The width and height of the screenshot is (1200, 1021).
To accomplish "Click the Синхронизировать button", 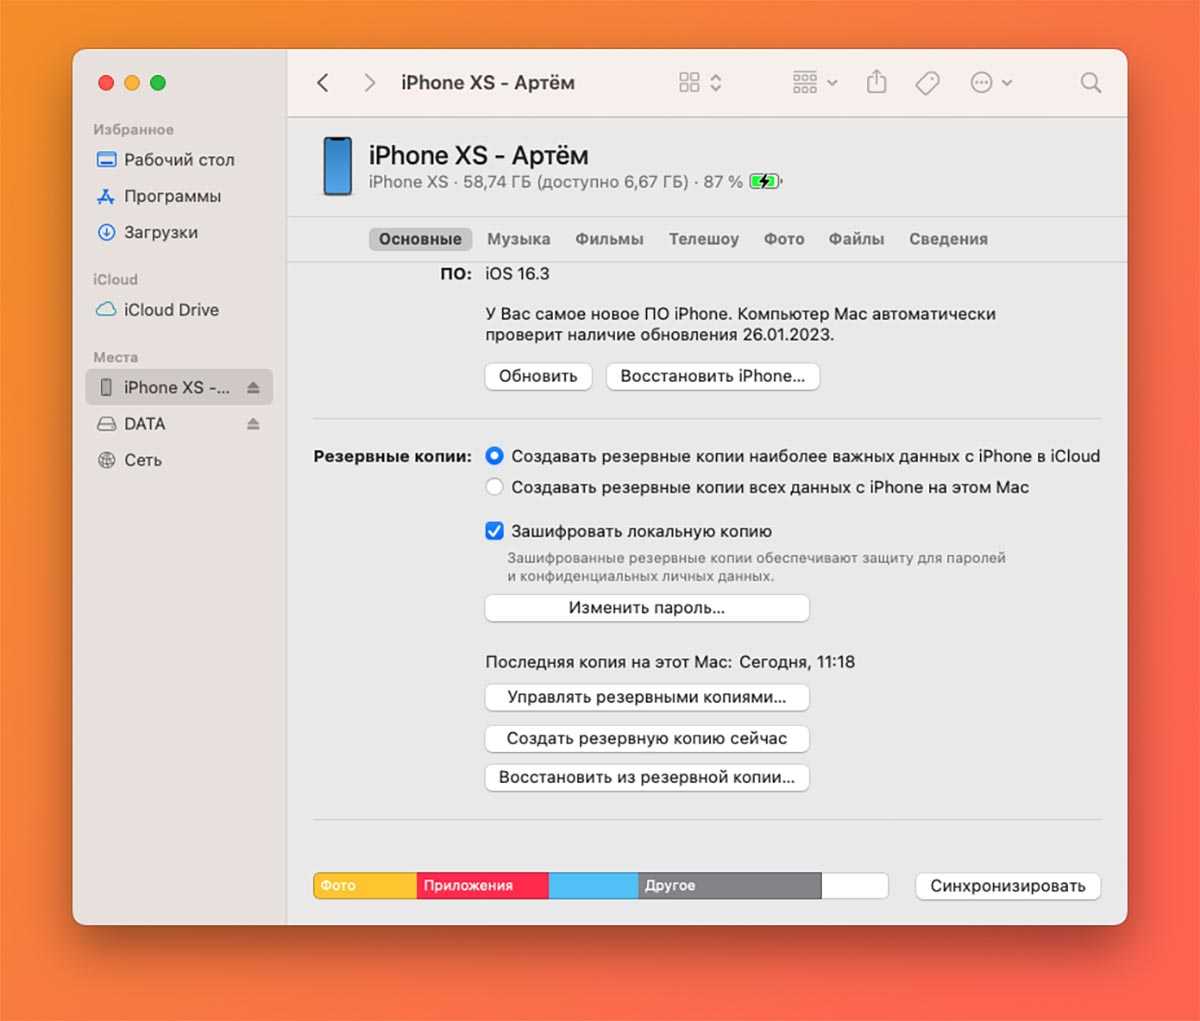I will (1007, 886).
